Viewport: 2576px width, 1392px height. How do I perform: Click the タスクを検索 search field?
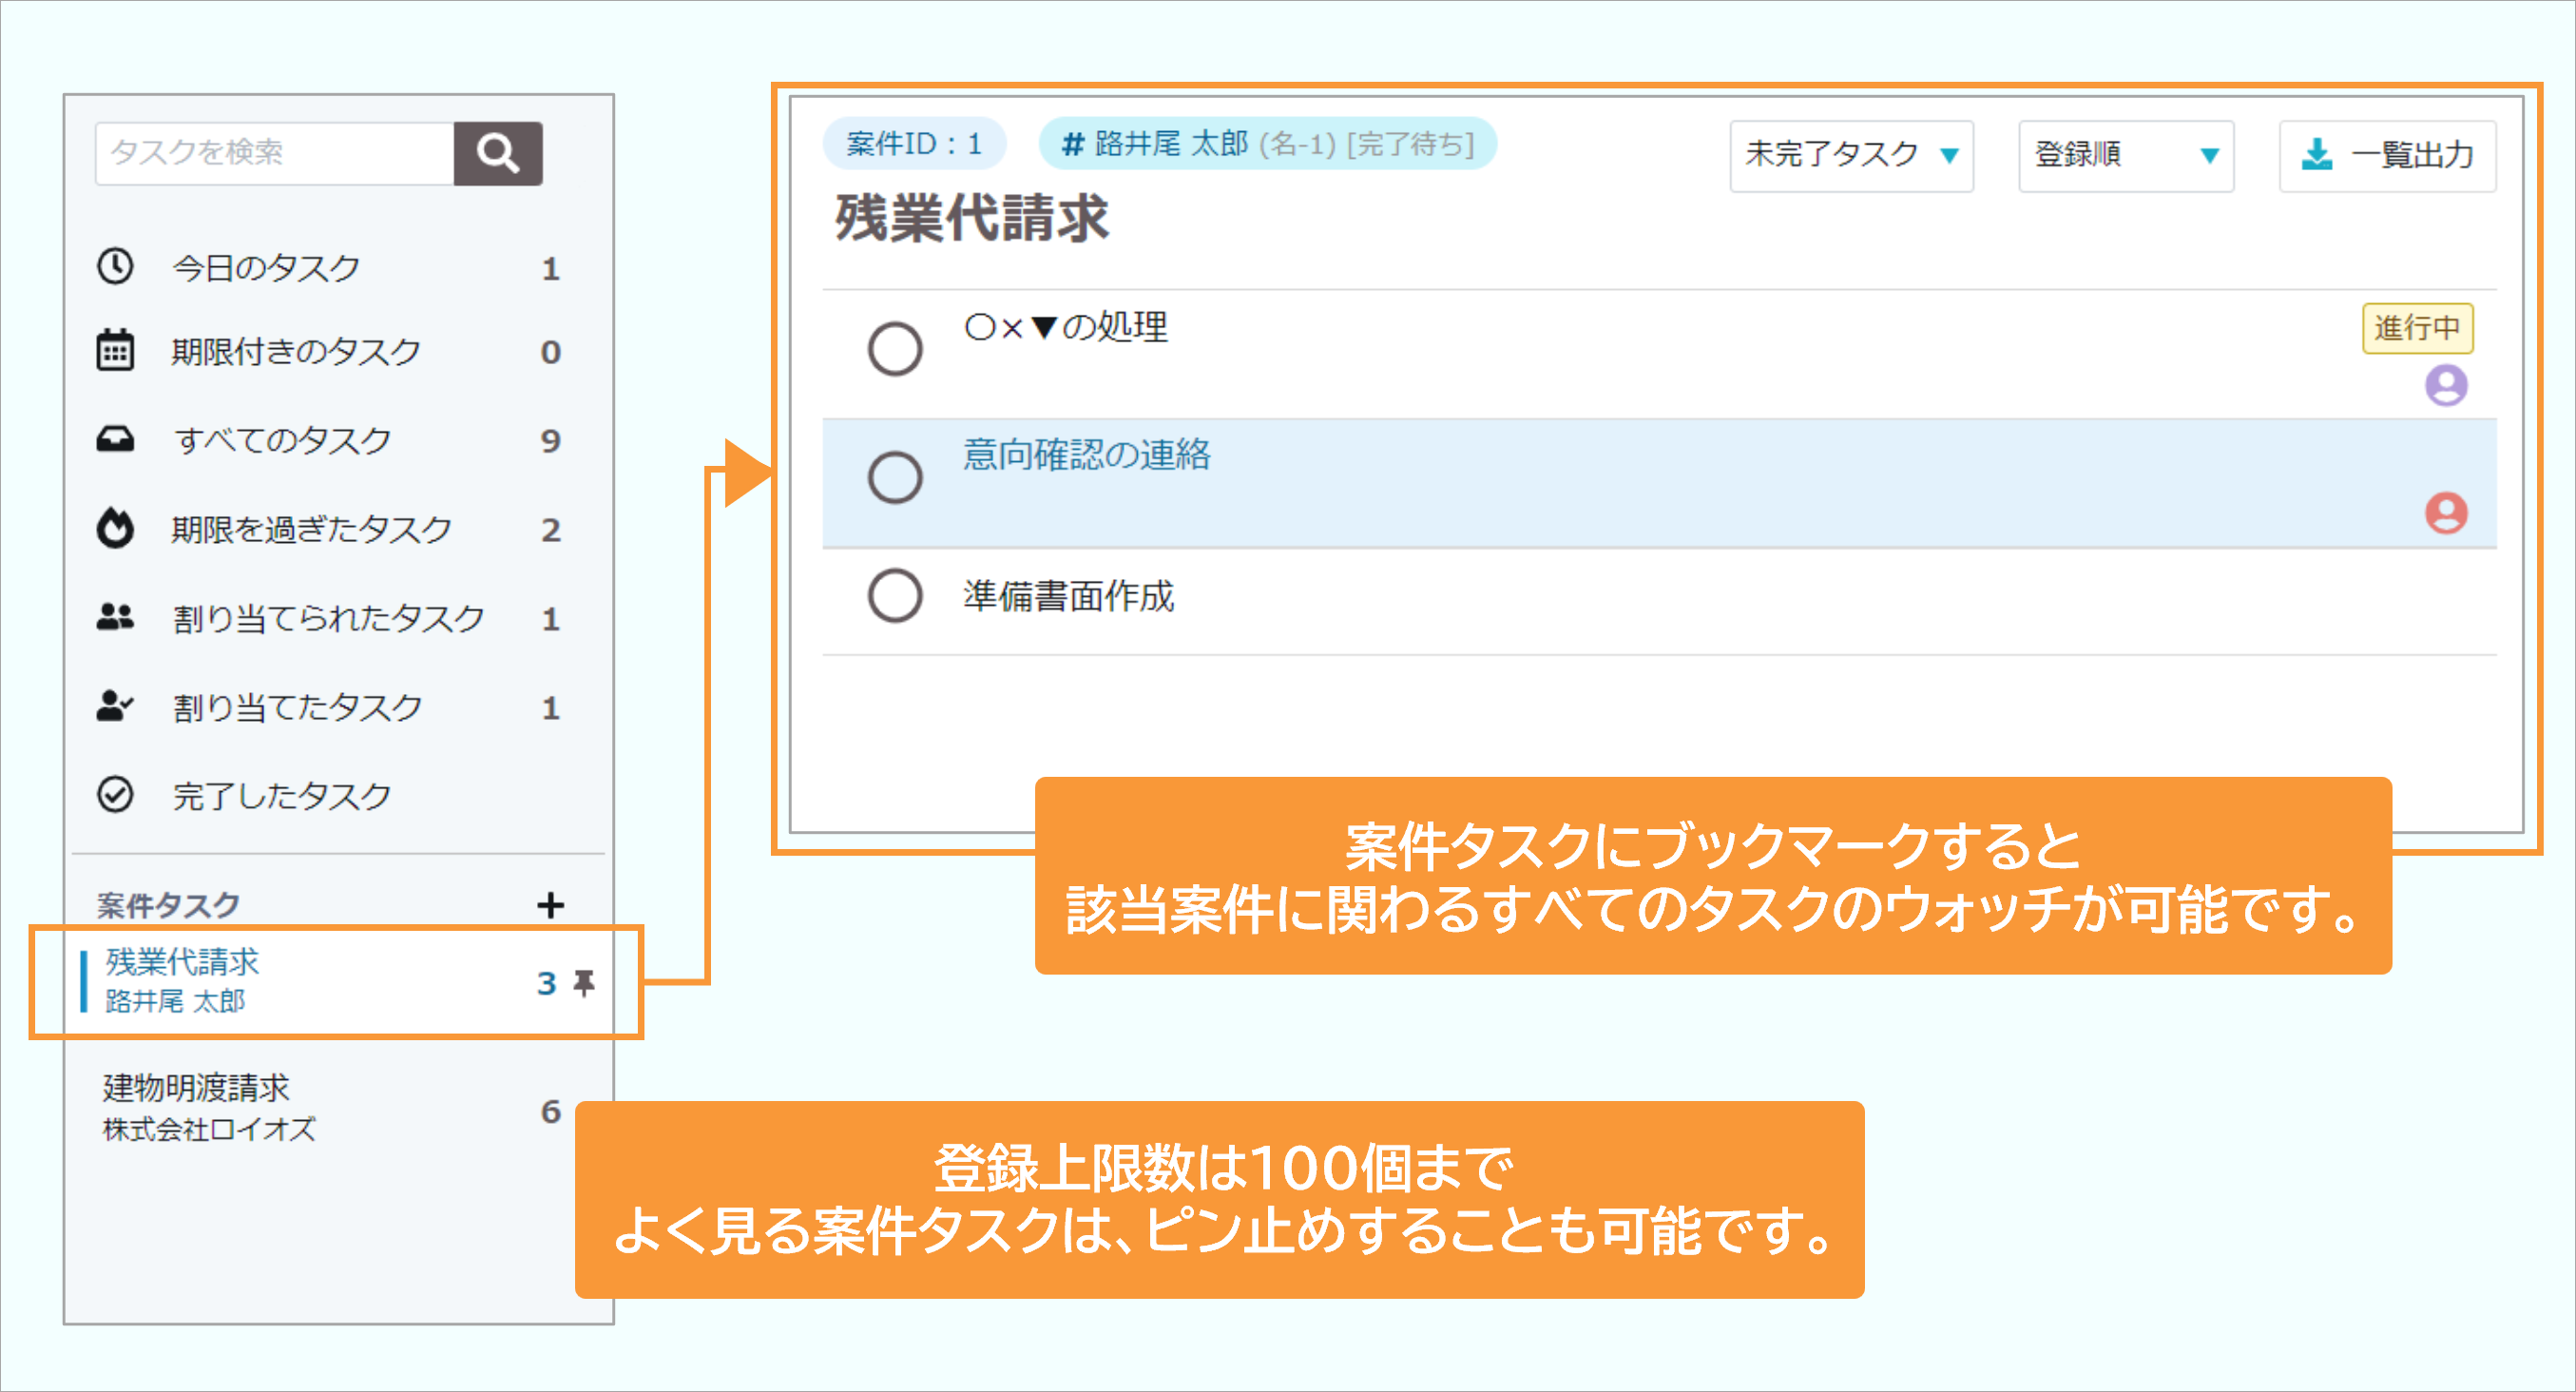275,153
